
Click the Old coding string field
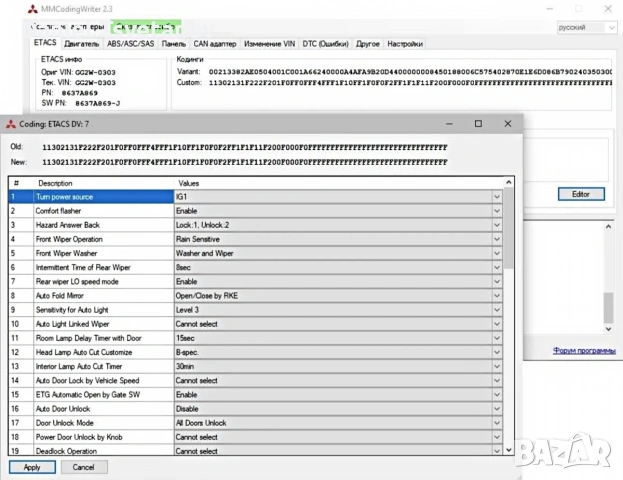pyautogui.click(x=245, y=147)
